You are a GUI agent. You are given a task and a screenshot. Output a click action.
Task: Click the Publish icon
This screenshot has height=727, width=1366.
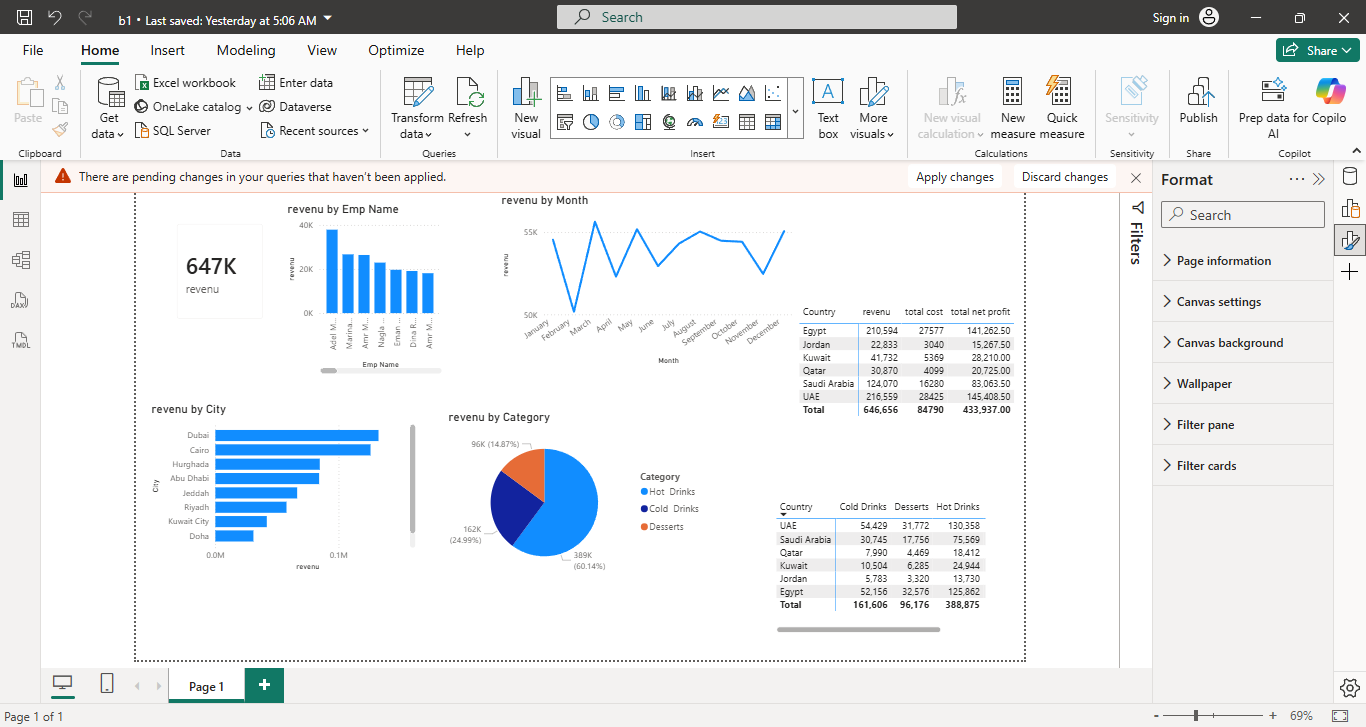point(1198,93)
